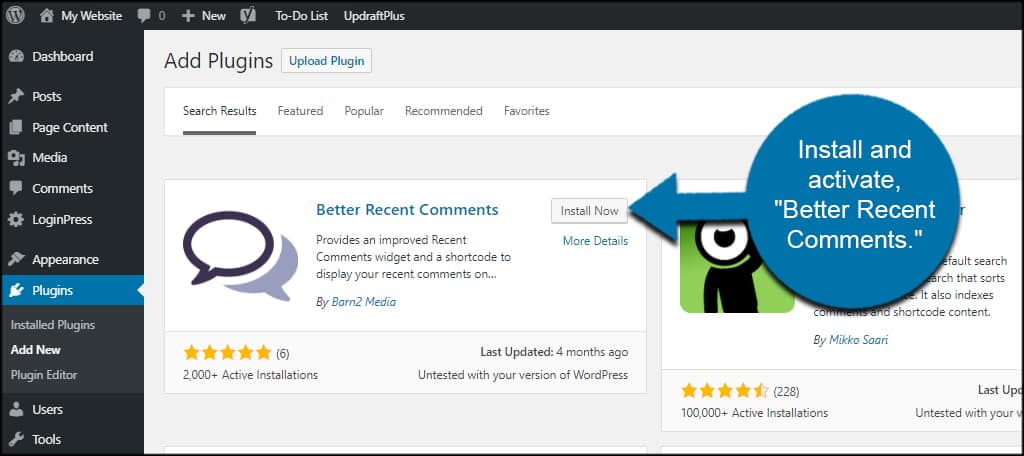Click the Comments bubble icon in sidebar

[x=16, y=189]
